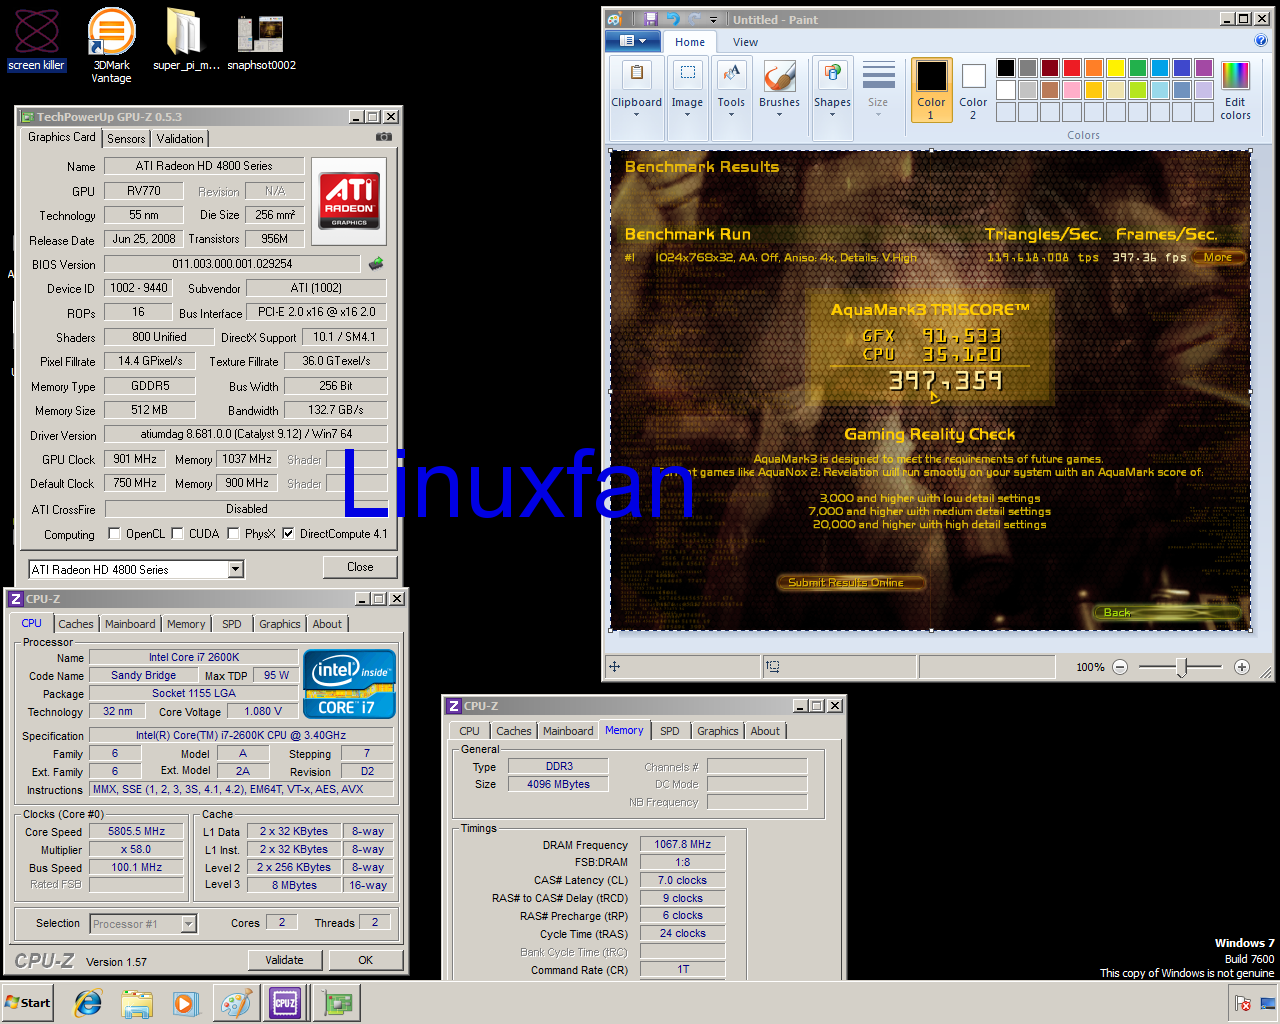Click the Core Speed 5805.5 MHz field

(x=136, y=831)
